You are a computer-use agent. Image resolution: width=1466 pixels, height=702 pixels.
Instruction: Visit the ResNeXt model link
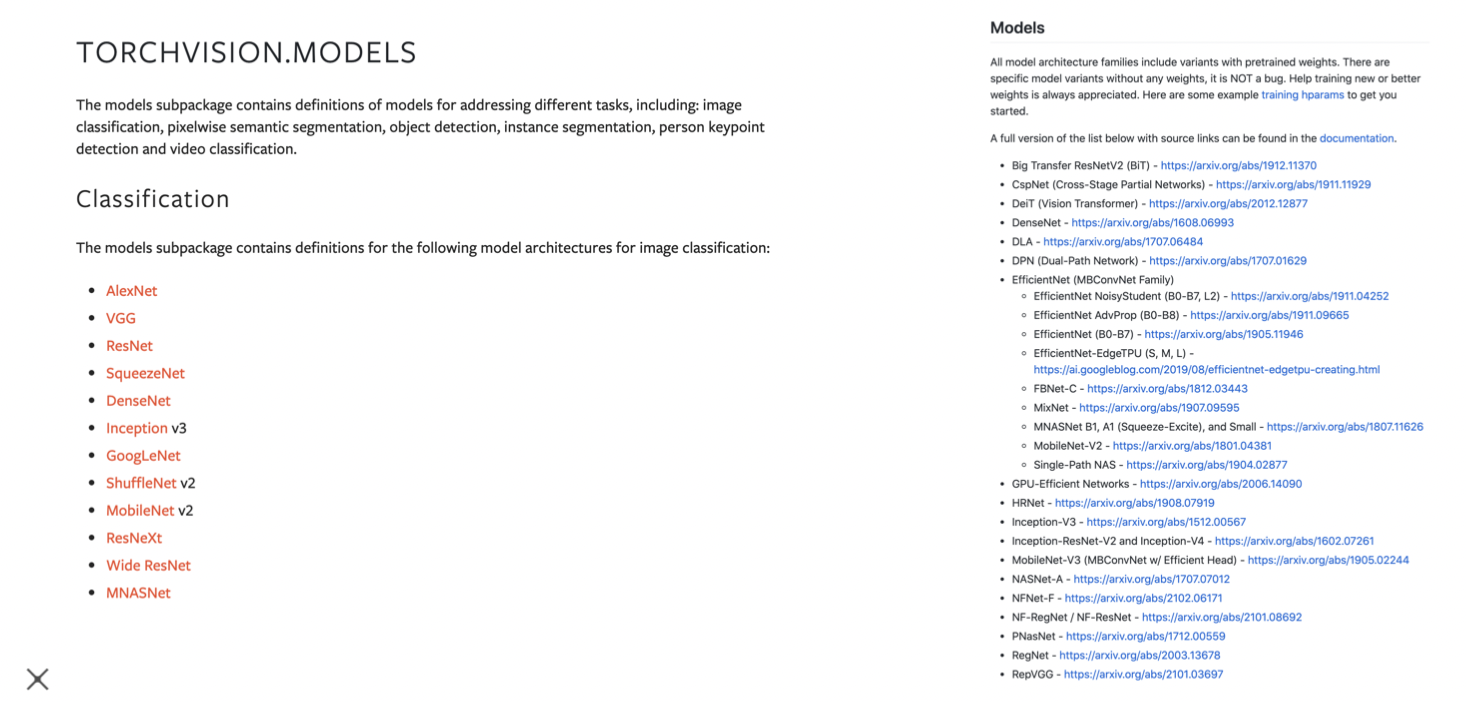tap(134, 538)
